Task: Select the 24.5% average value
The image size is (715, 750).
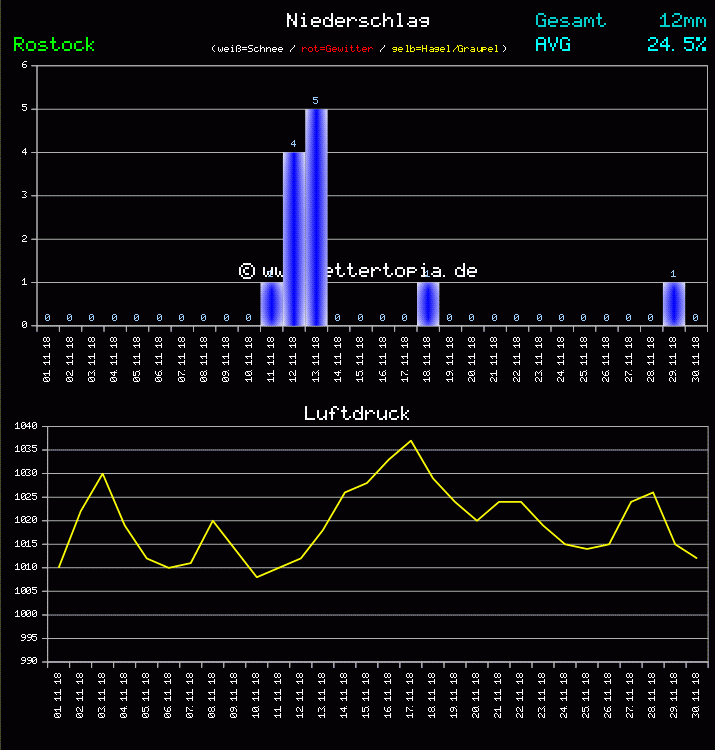Action: (x=676, y=44)
